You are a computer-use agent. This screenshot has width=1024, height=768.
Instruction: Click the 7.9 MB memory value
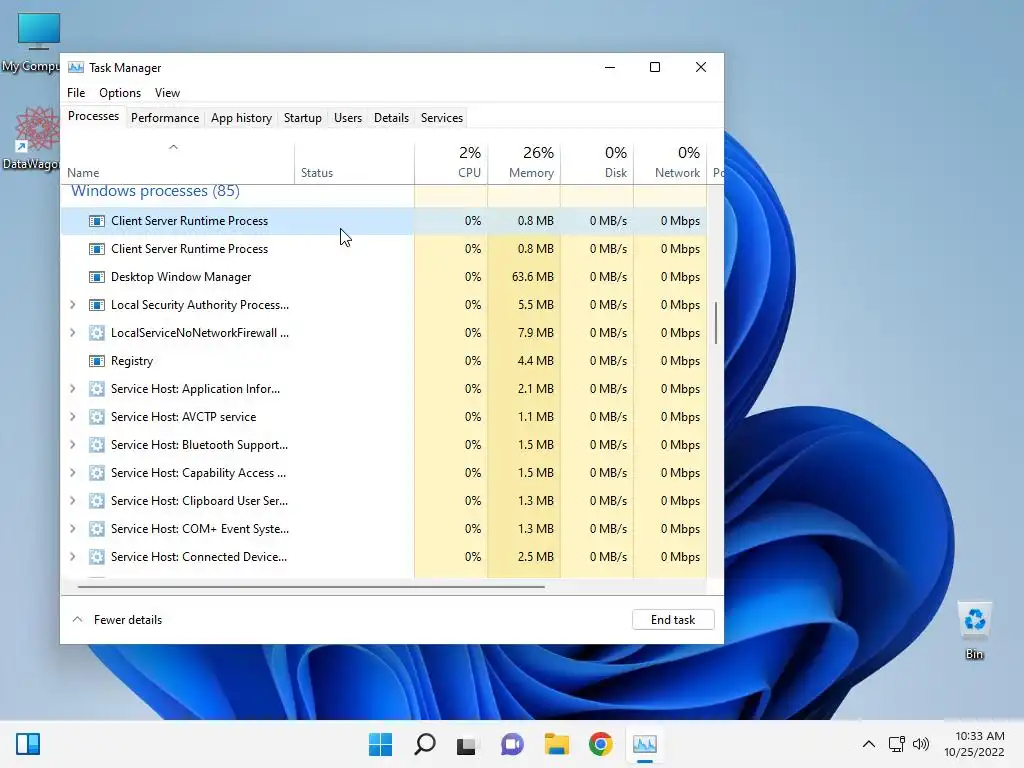click(x=536, y=333)
